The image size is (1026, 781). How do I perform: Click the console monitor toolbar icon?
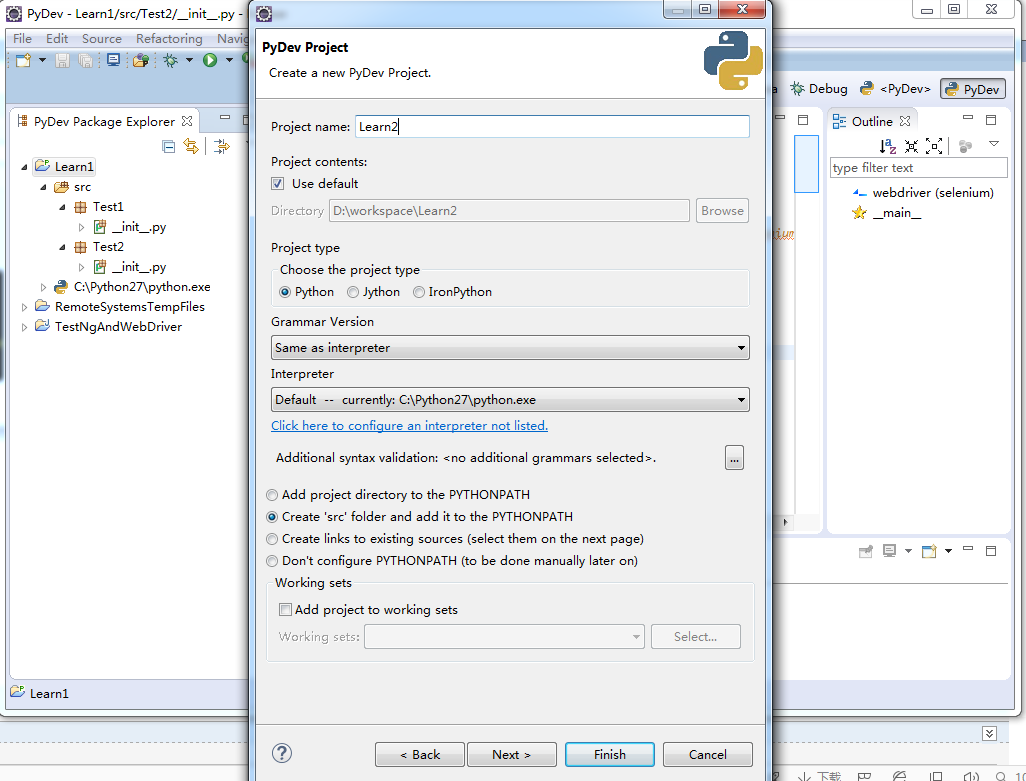[113, 60]
